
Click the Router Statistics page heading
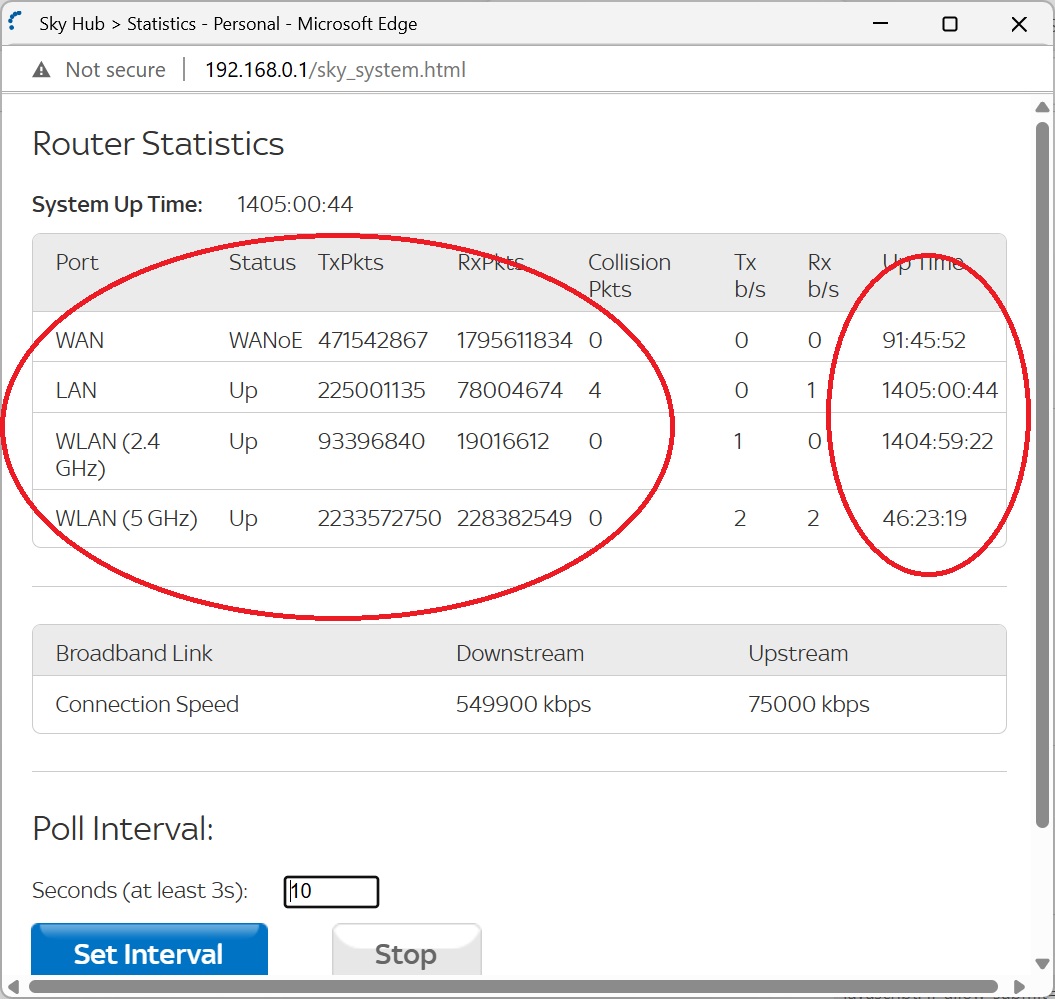click(x=158, y=144)
